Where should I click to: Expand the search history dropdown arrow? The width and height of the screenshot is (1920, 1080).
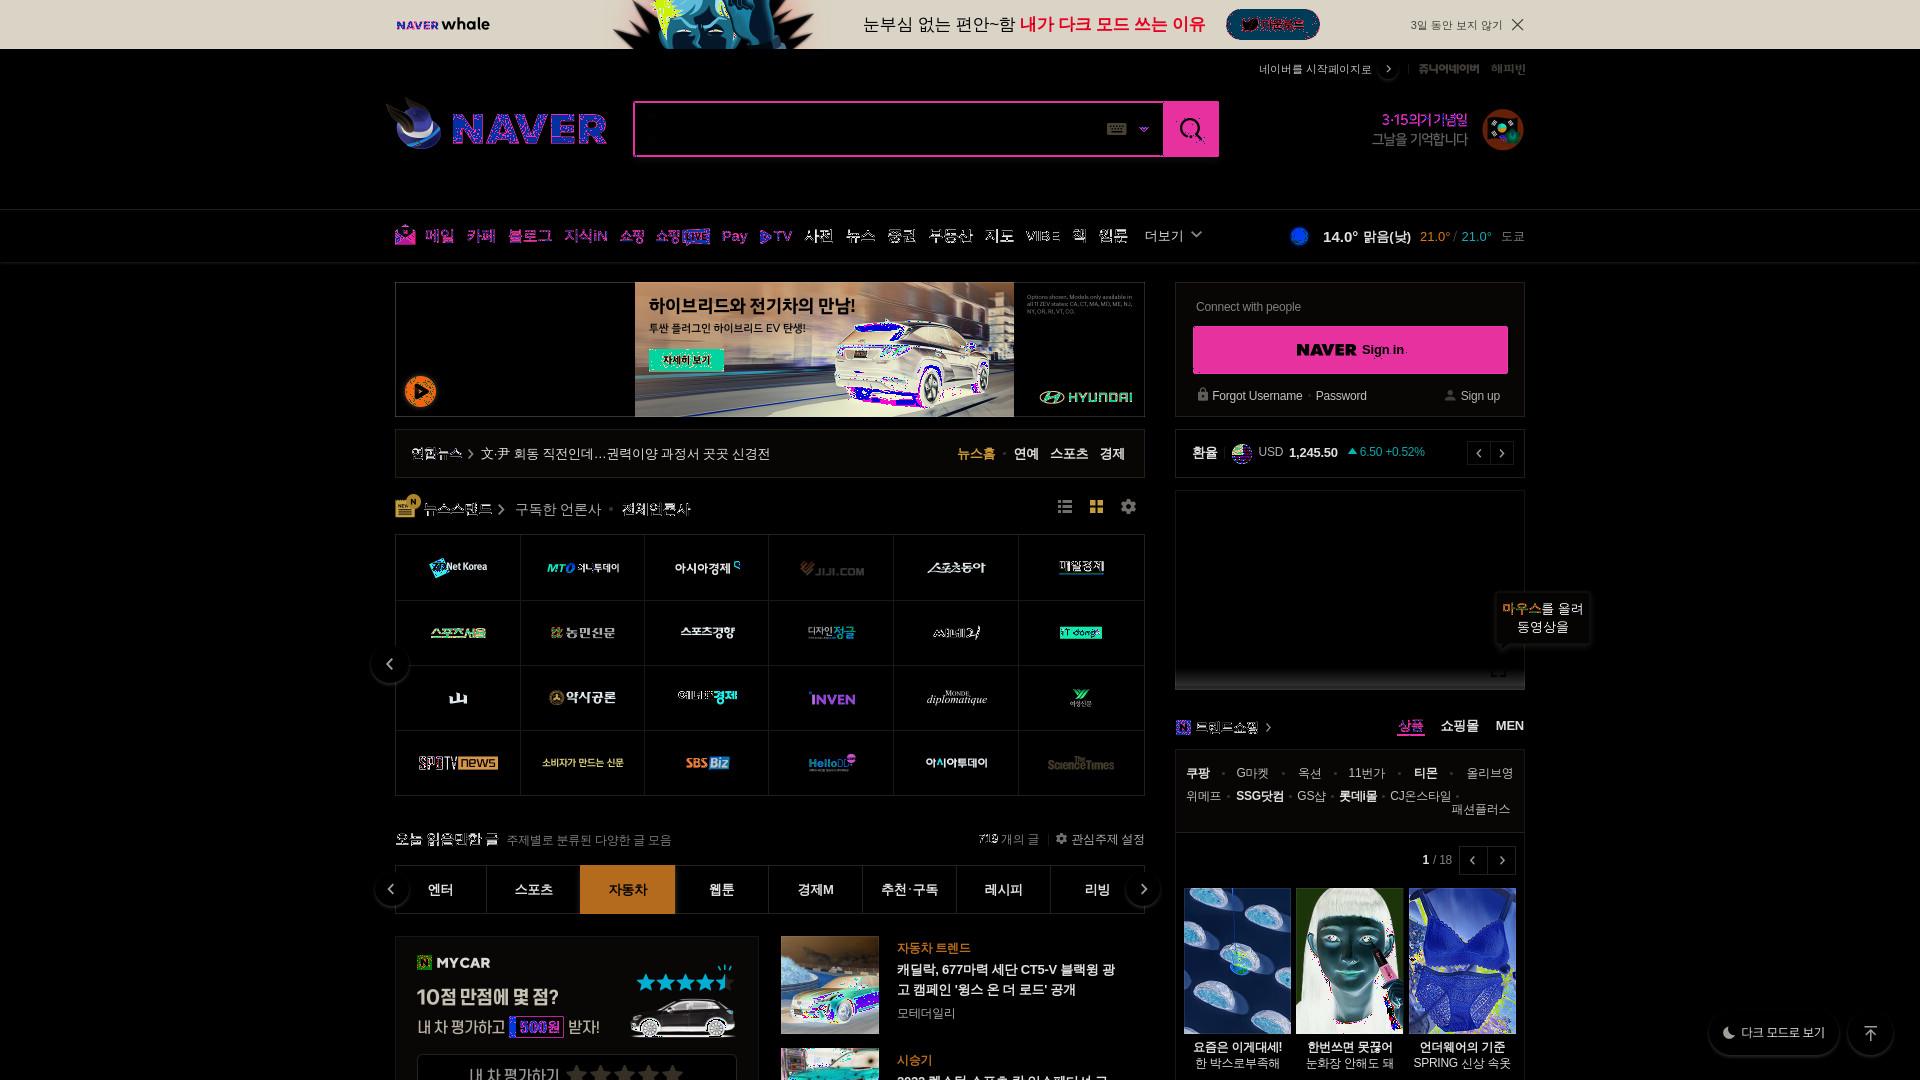click(1144, 129)
